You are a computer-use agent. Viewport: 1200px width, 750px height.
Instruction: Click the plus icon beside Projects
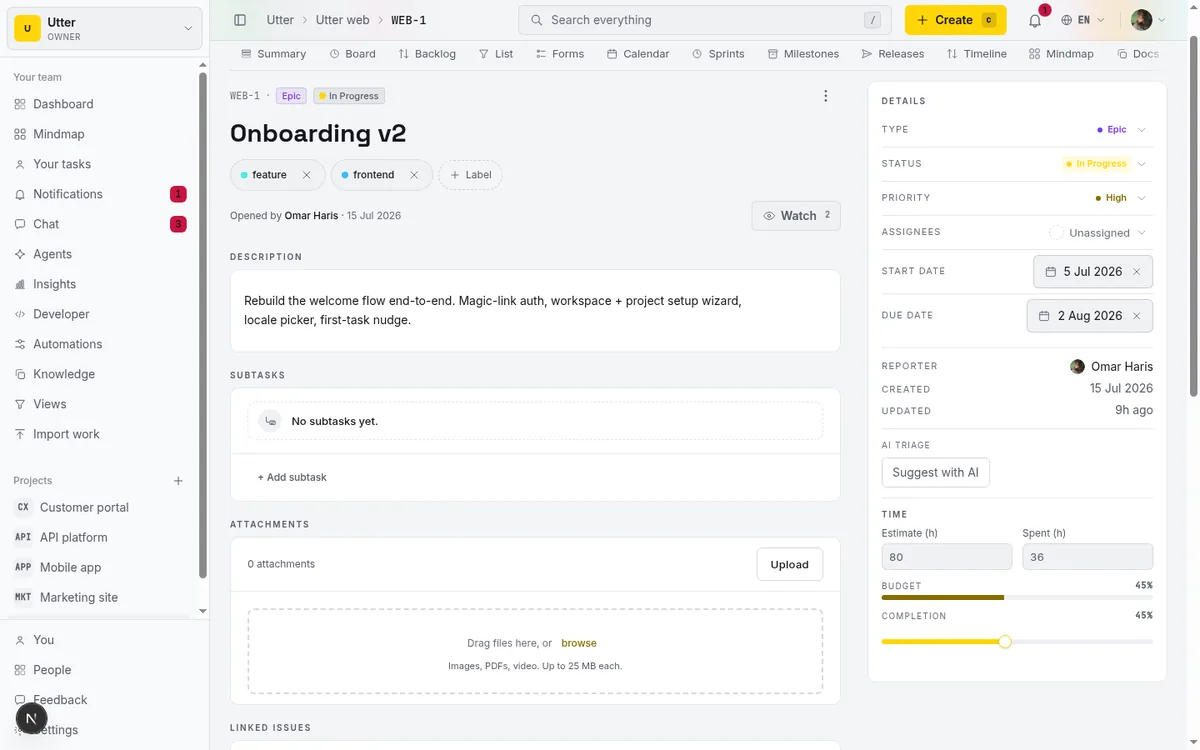(x=178, y=481)
